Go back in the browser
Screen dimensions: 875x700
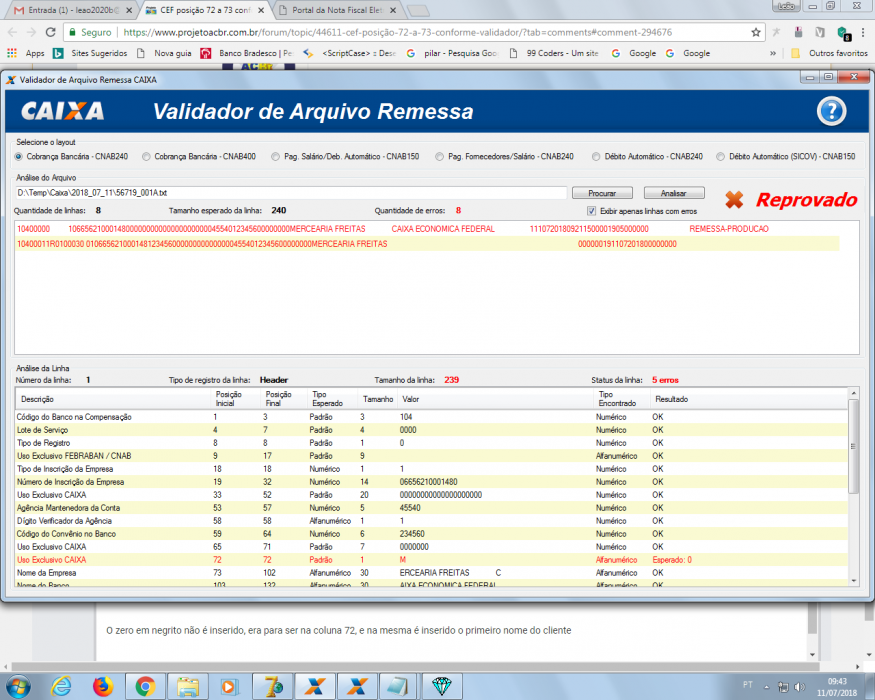tap(12, 32)
